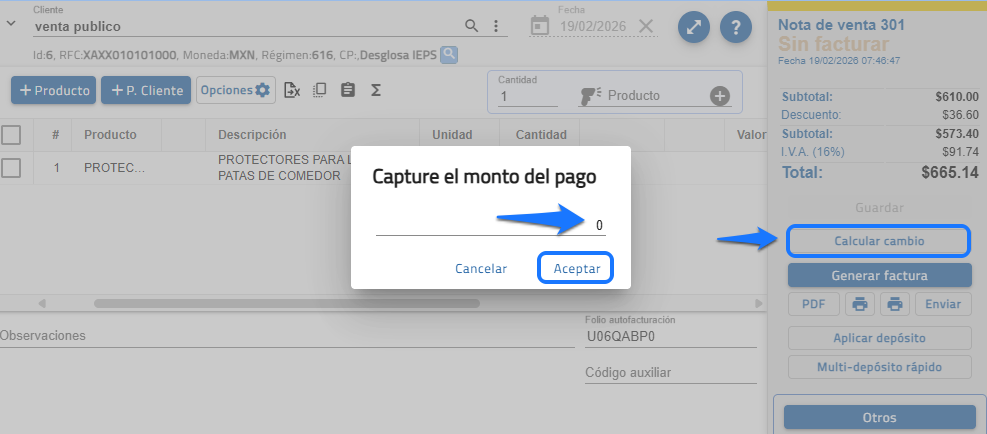The width and height of the screenshot is (987, 434).
Task: Click the PDF button
Action: (x=814, y=304)
